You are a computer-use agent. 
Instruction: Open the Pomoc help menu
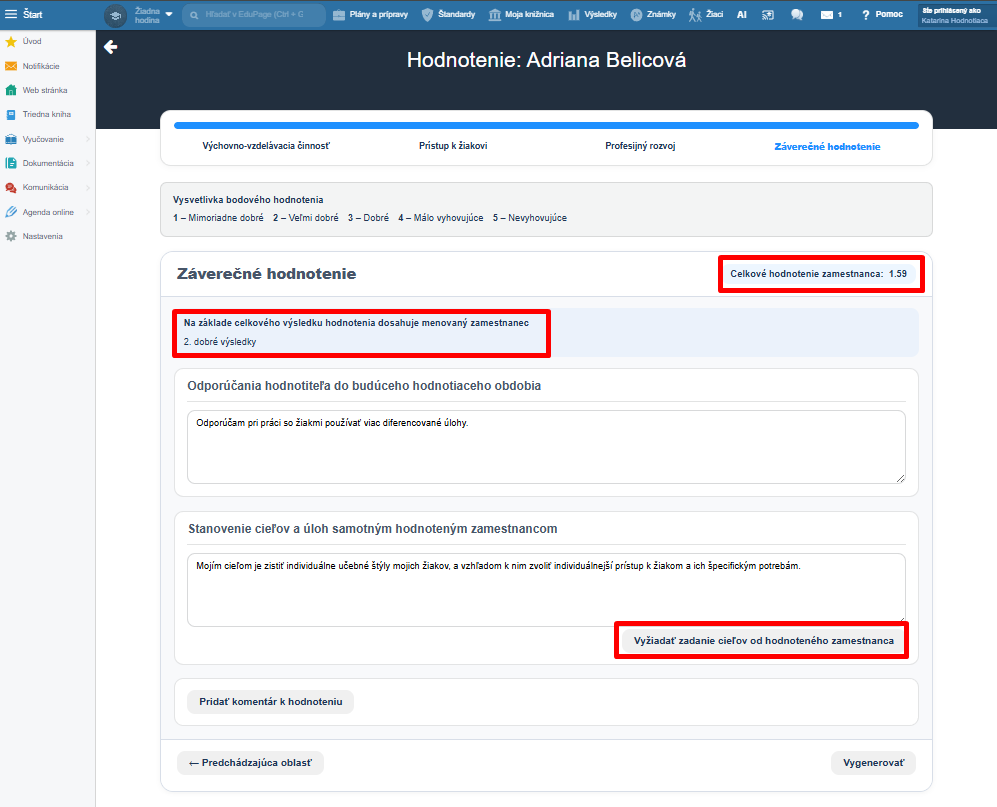(882, 15)
